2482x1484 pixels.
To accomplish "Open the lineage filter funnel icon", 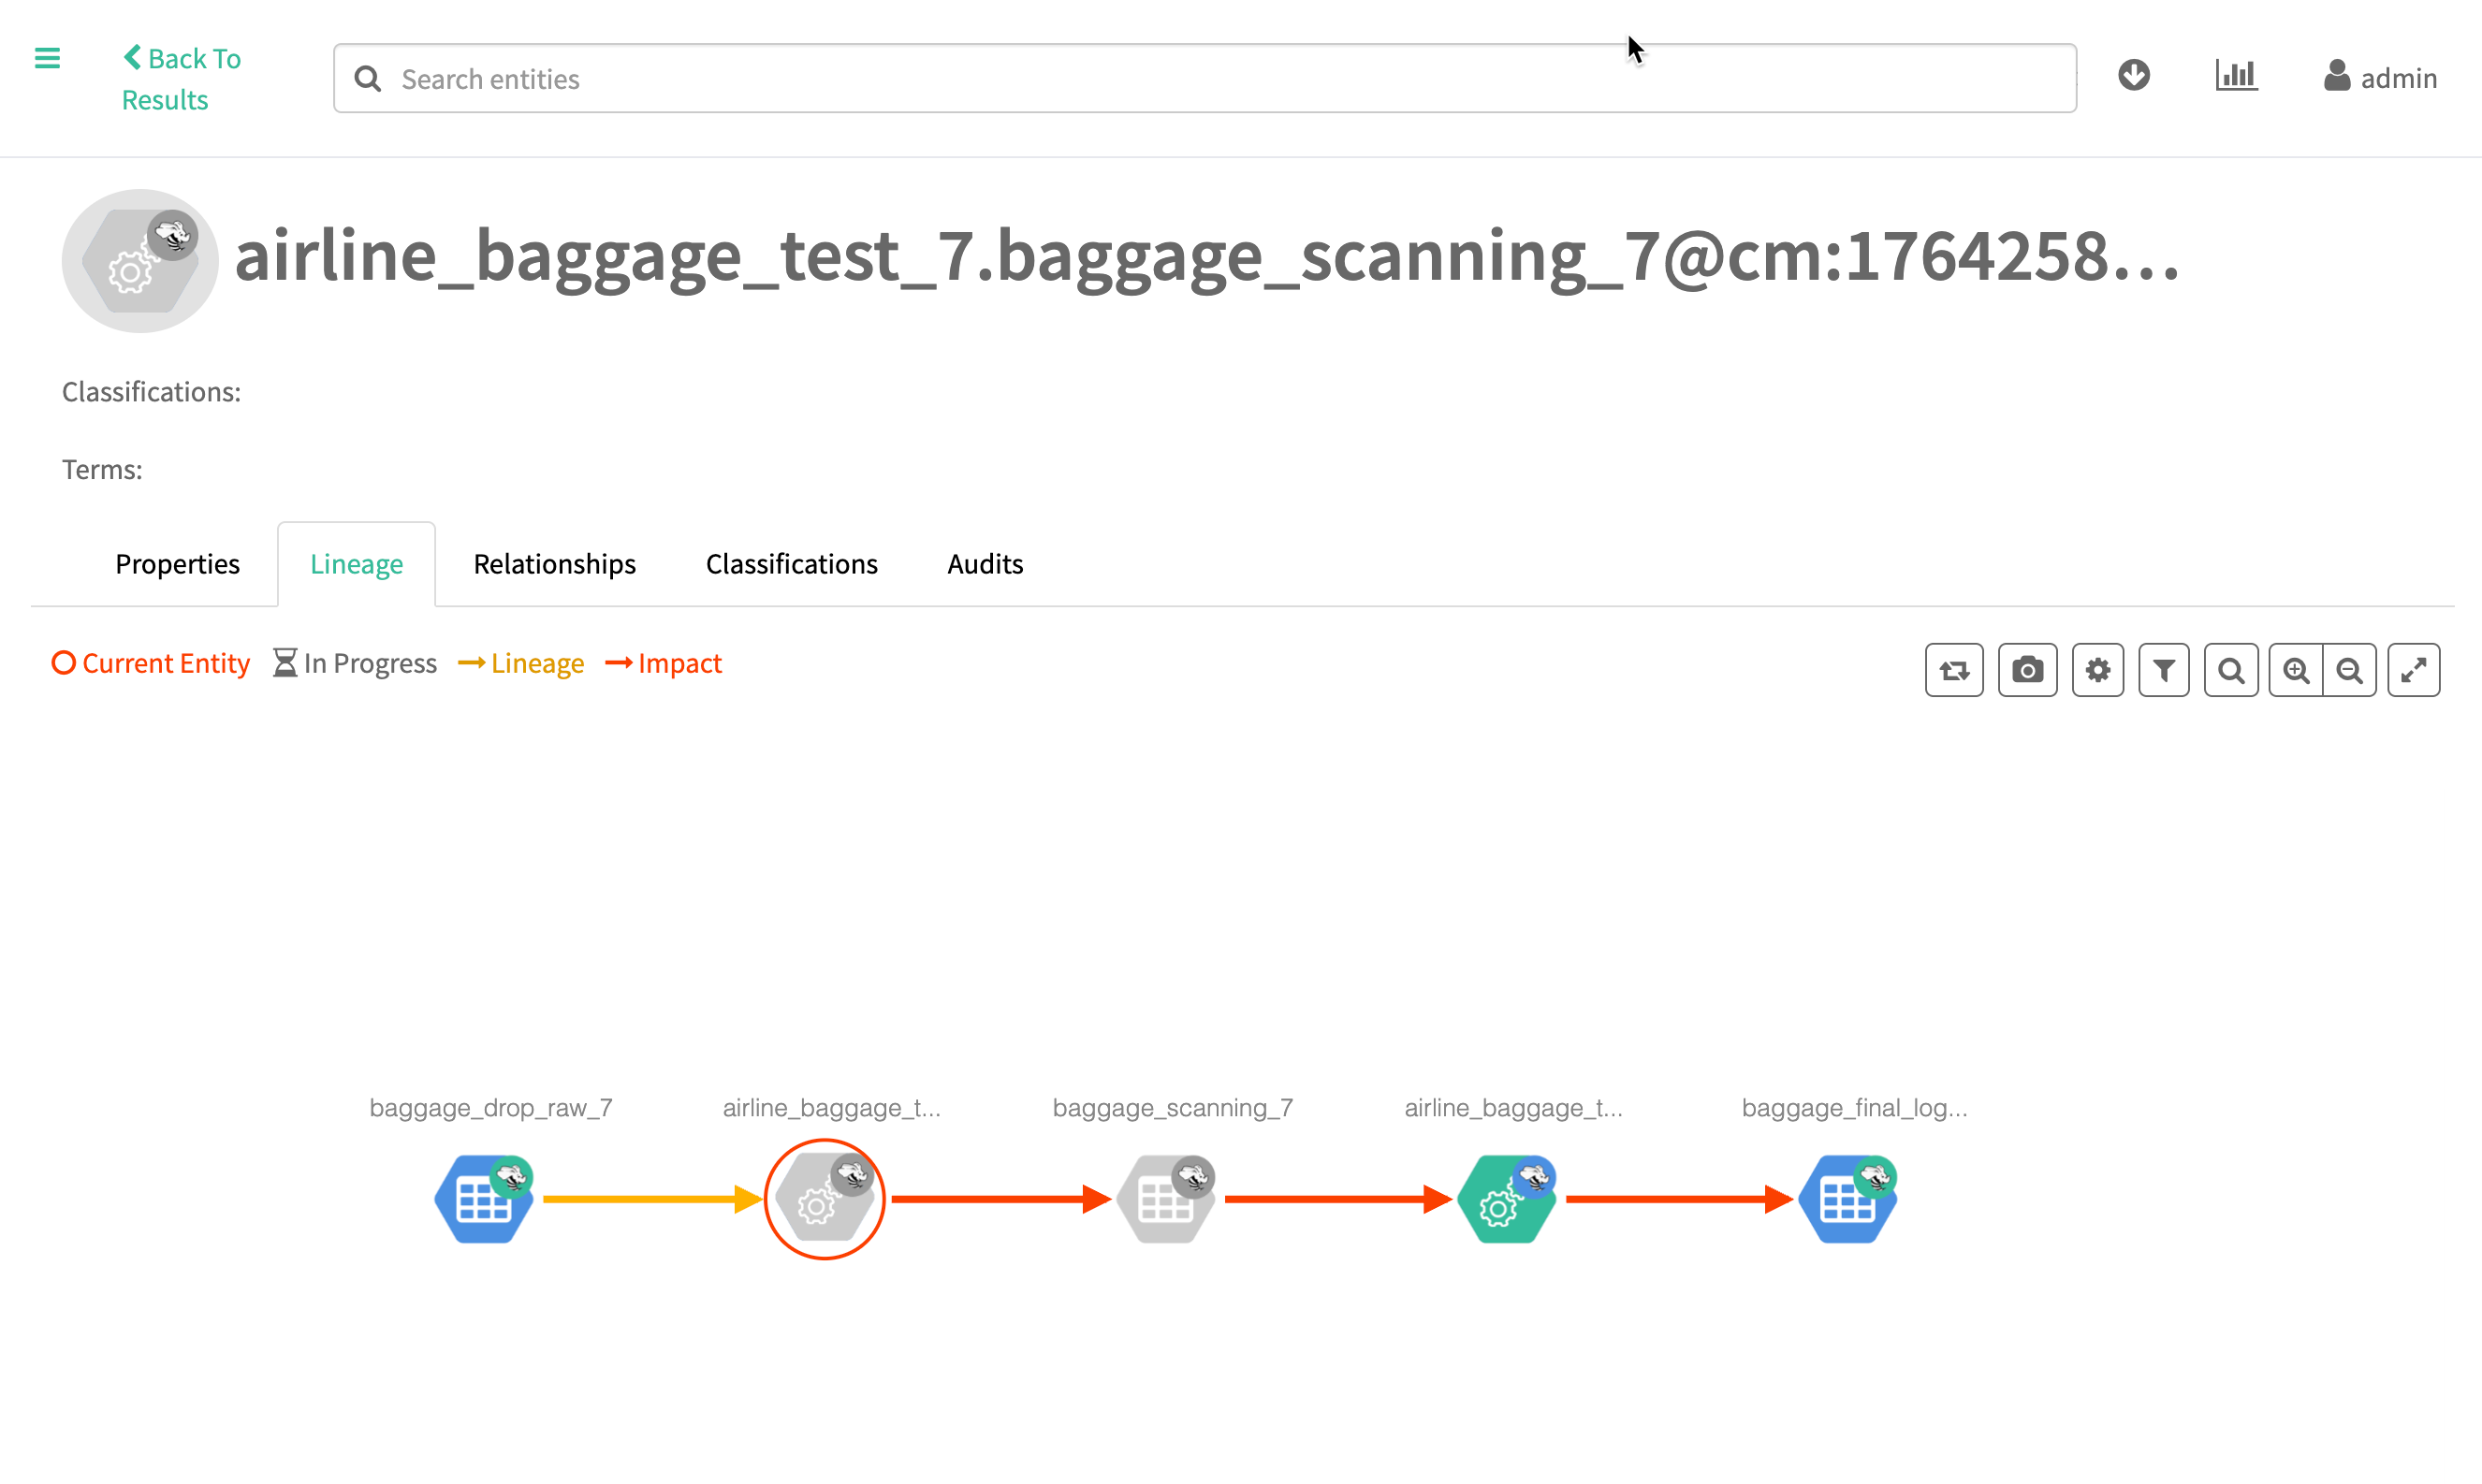I will (x=2163, y=670).
